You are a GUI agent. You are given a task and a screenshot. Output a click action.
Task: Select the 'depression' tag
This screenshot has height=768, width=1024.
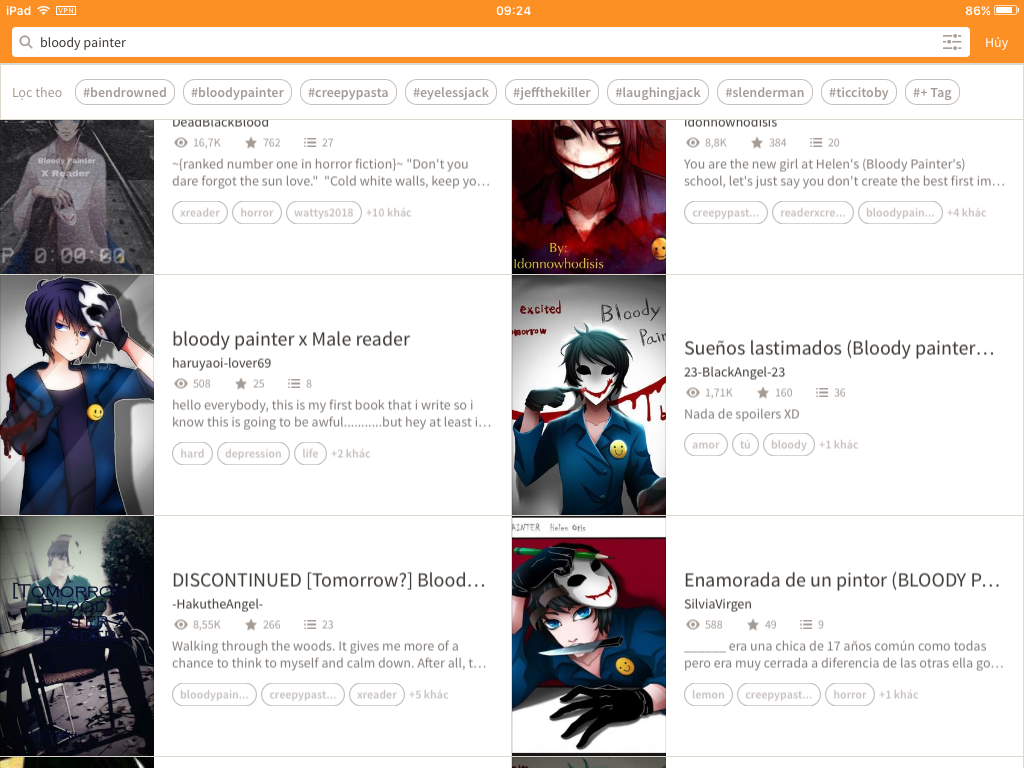(253, 453)
